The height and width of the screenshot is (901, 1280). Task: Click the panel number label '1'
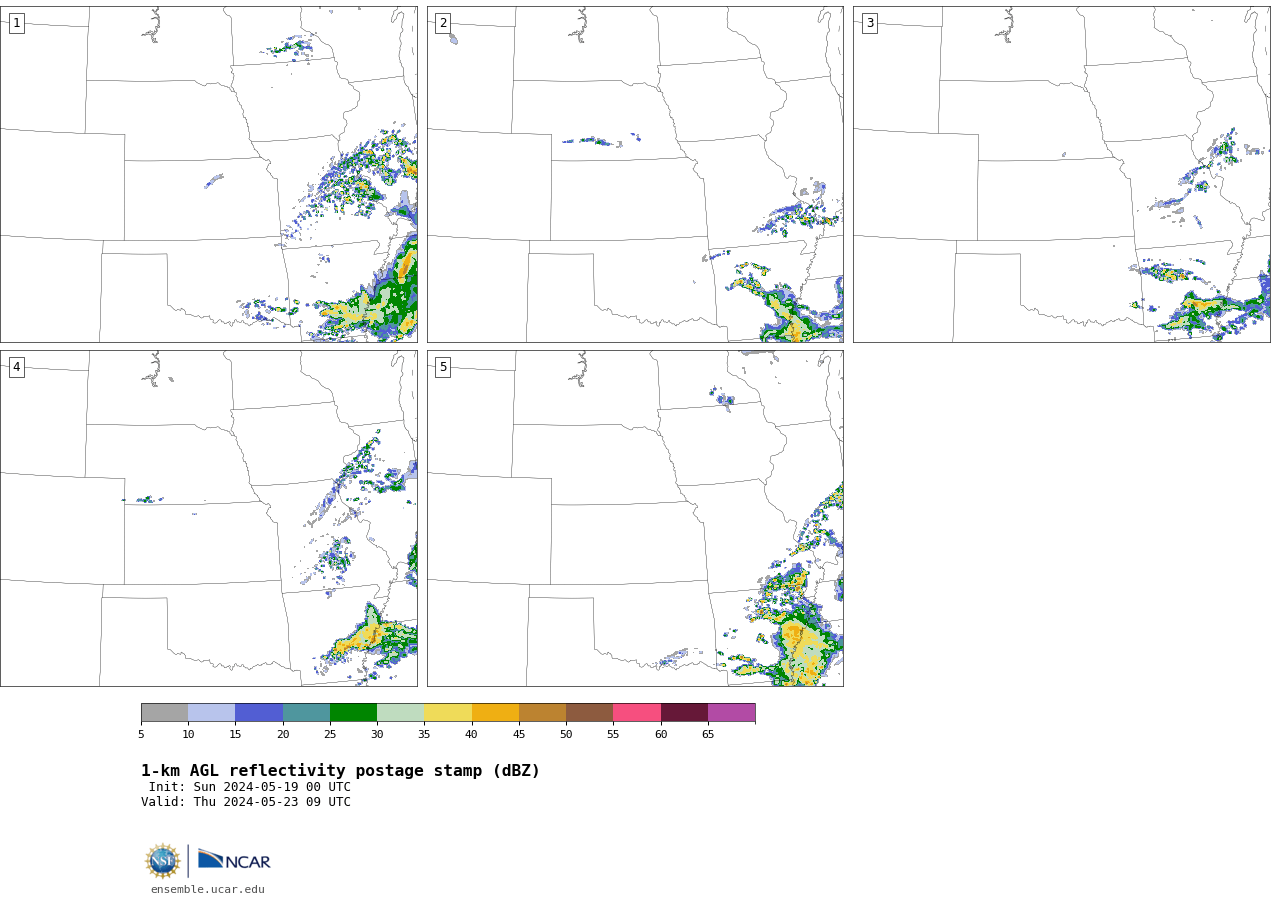click(x=16, y=23)
